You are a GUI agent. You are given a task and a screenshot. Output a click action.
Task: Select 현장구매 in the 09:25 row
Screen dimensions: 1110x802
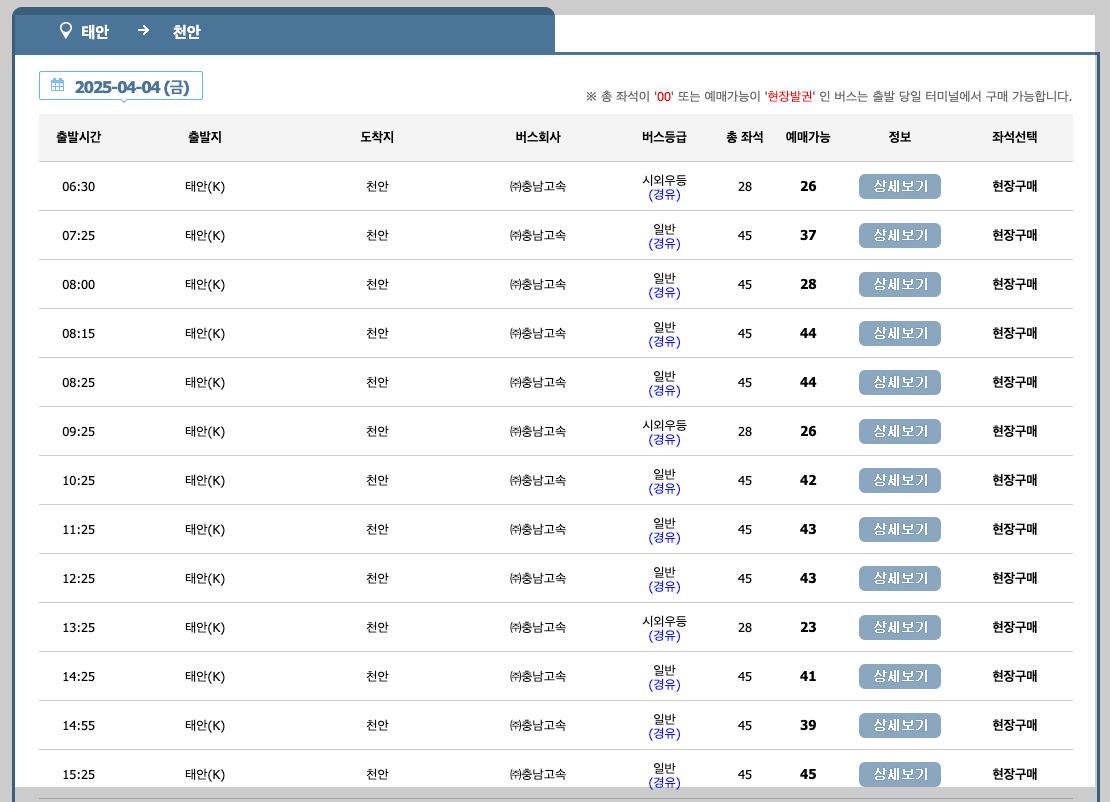pos(1014,431)
